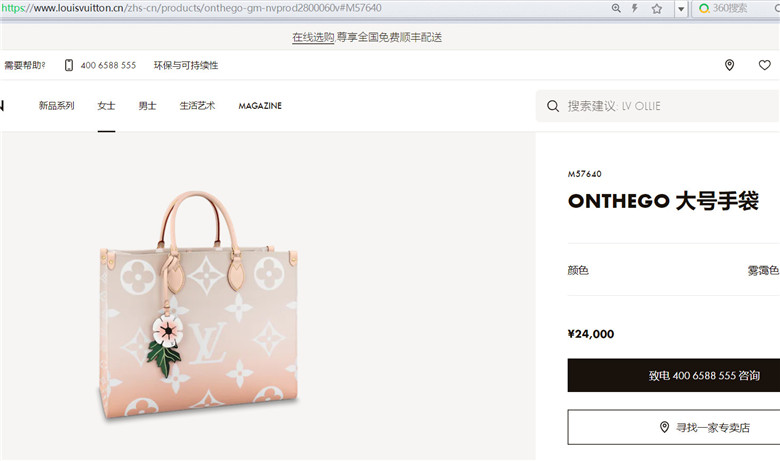Bookmark page with the star icon

[657, 8]
